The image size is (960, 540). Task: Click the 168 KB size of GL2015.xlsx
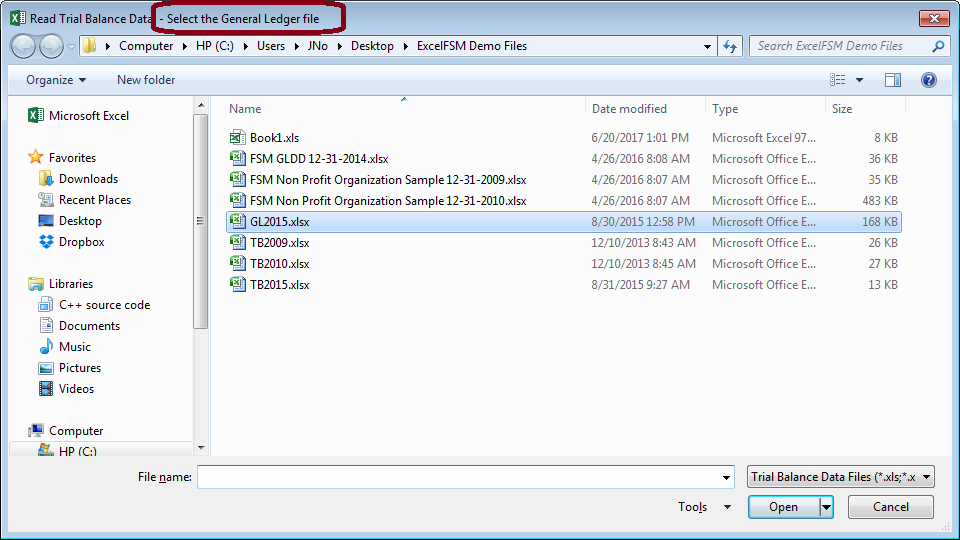click(x=880, y=222)
